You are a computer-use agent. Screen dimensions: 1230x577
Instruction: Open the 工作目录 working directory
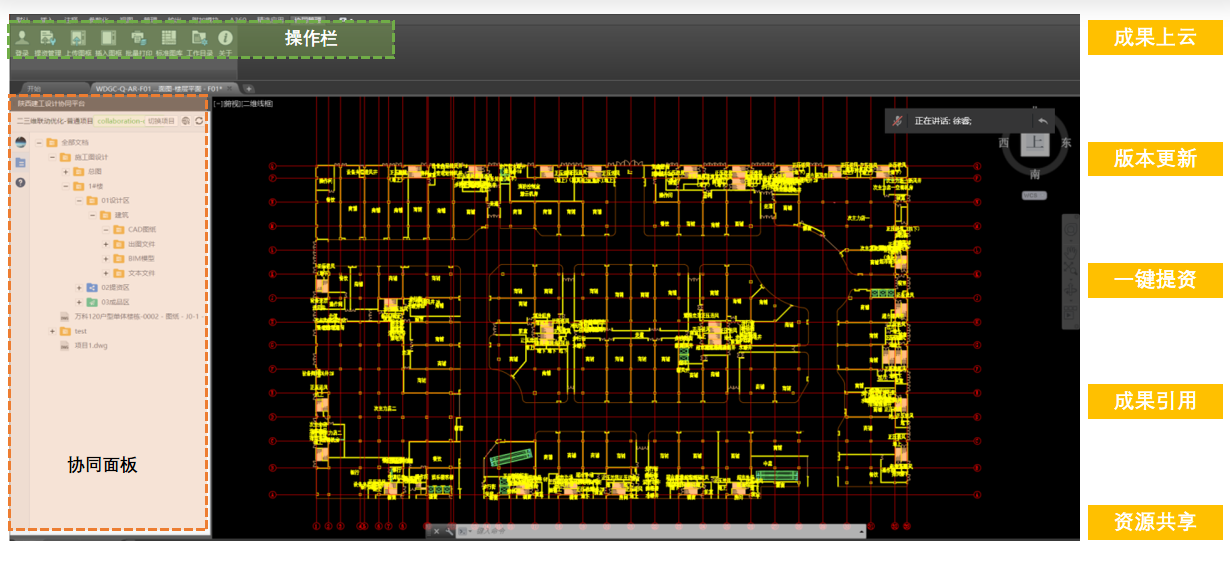pos(199,39)
